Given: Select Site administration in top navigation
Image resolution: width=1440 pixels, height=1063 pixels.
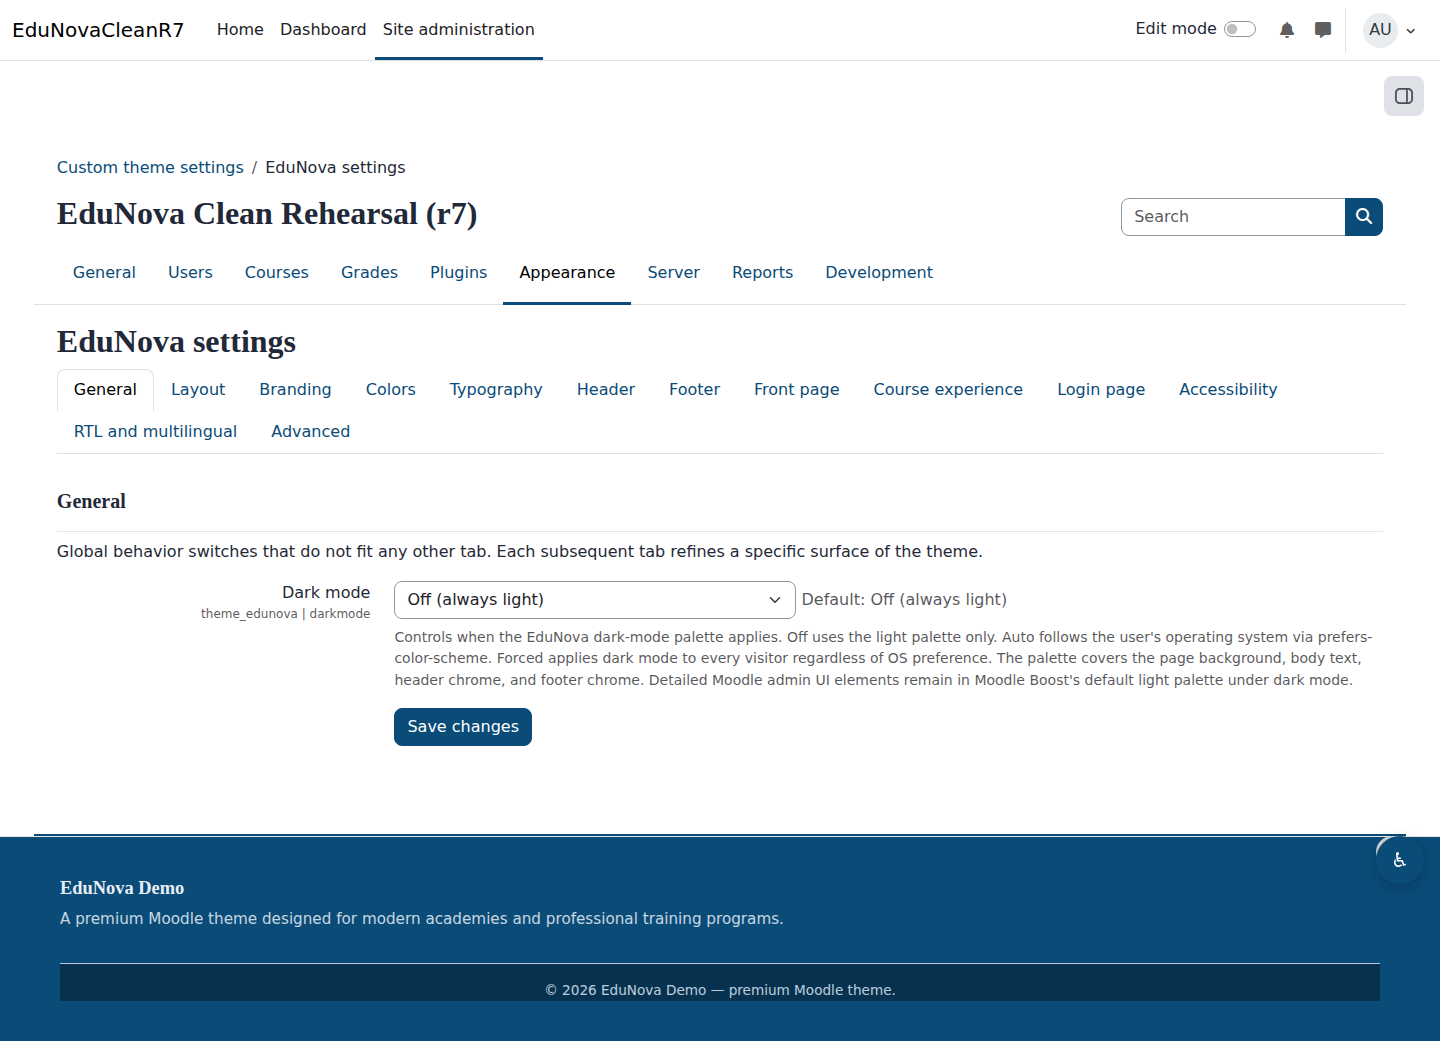Looking at the screenshot, I should 459,30.
